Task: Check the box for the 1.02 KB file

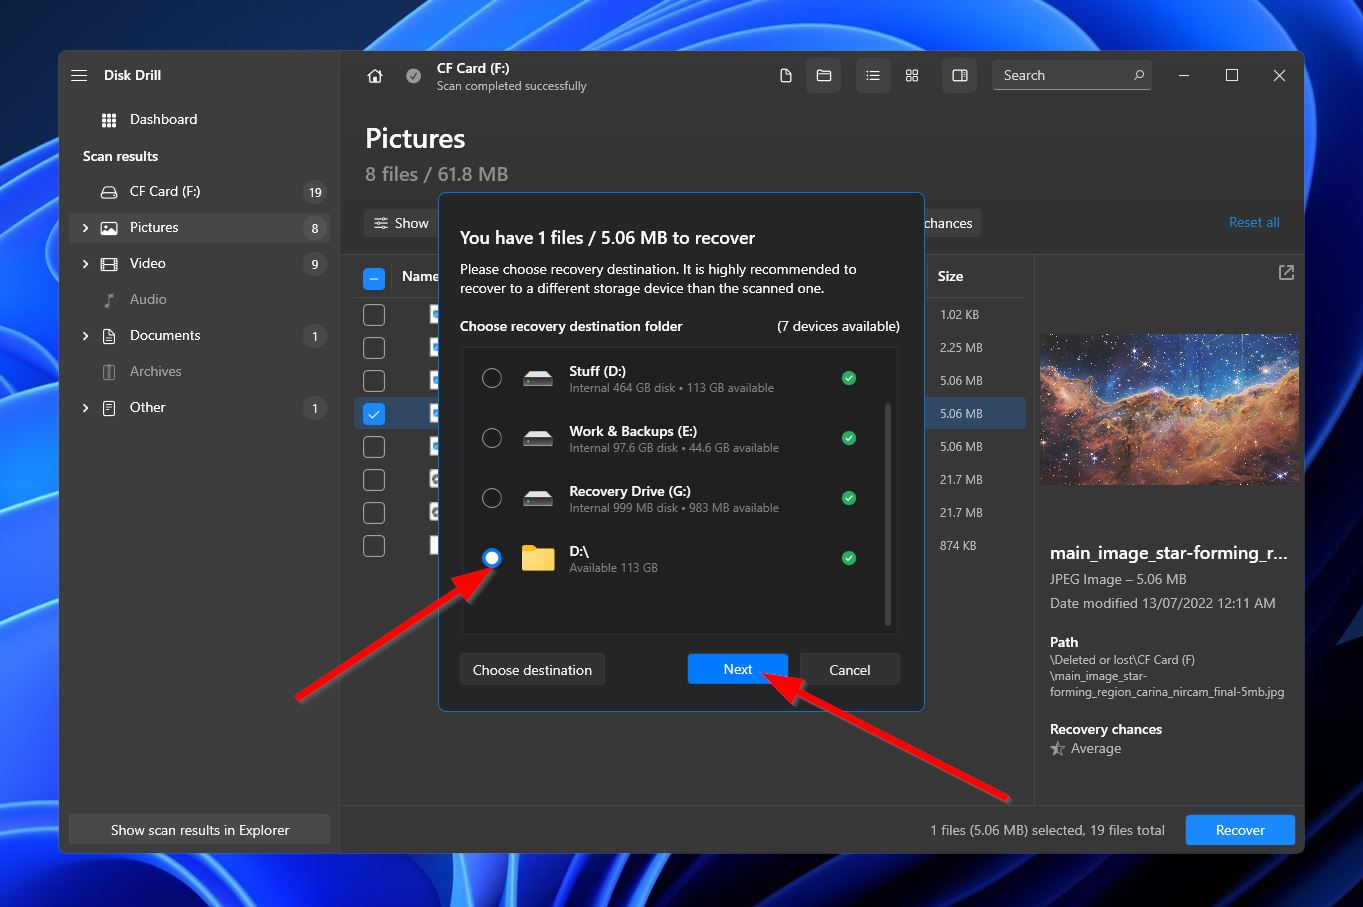Action: (373, 315)
